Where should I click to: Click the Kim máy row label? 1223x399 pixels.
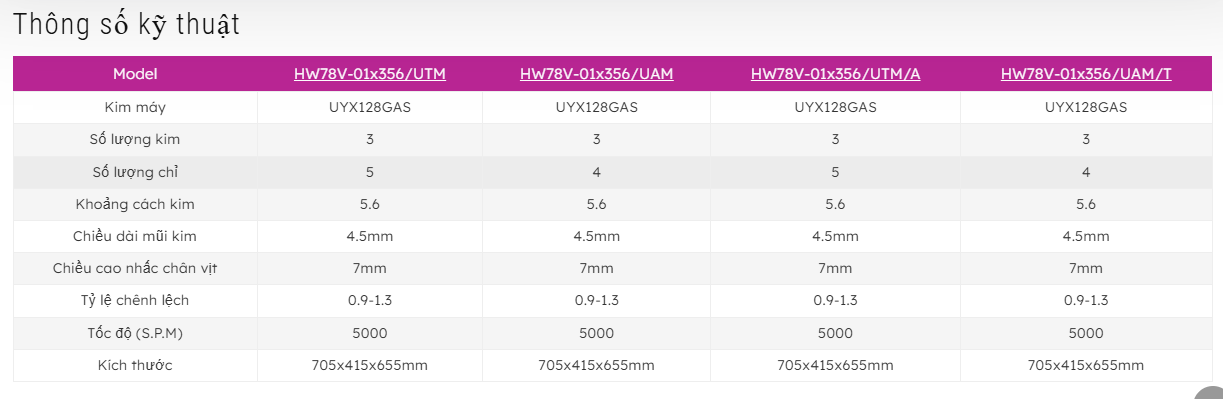coord(135,107)
